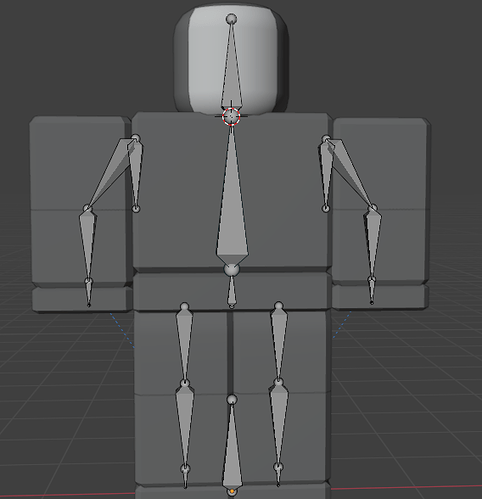
Task: Click the joint sphere at the root bone's top
Action: [232, 399]
